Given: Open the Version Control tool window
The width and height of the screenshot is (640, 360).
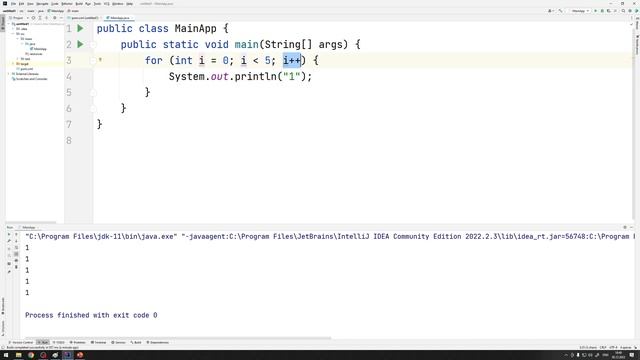Looking at the screenshot, I should click(21, 342).
